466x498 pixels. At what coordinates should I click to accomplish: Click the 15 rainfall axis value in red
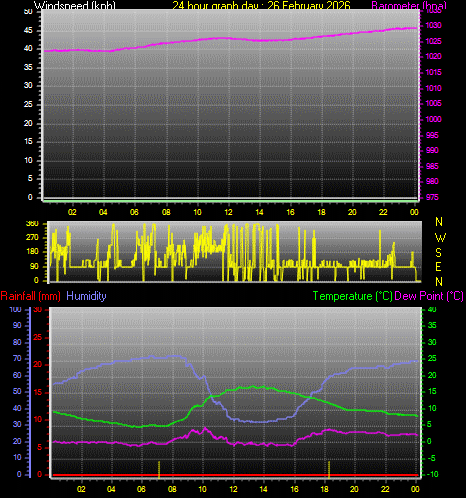pos(38,392)
